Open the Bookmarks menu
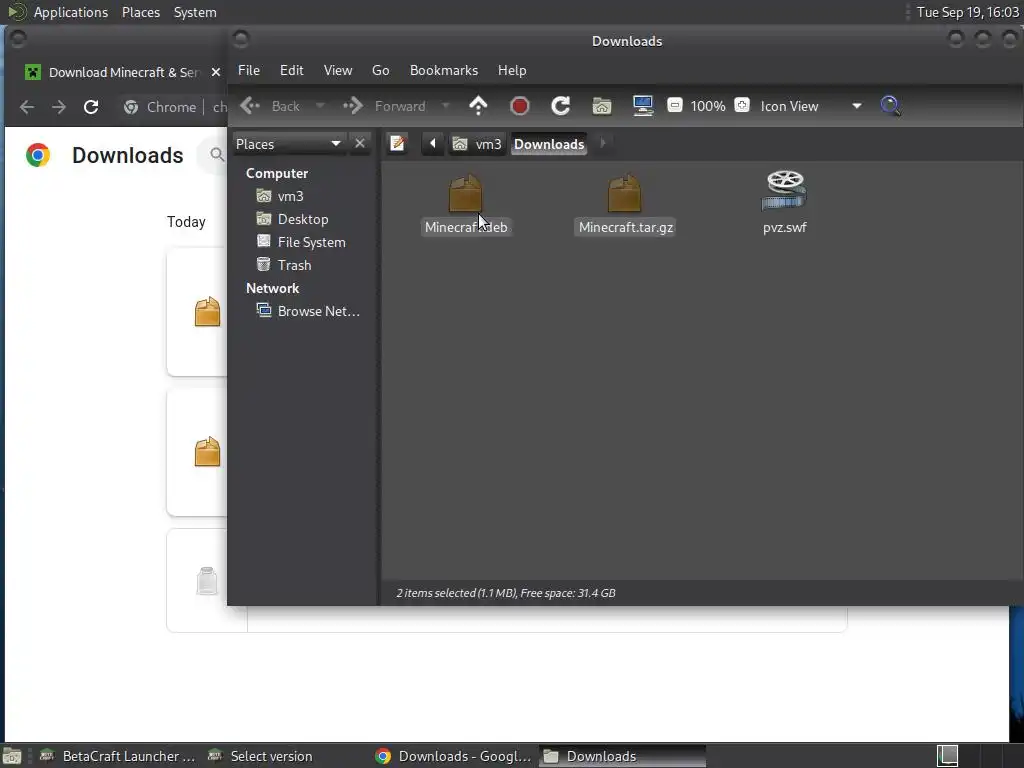 pos(443,71)
